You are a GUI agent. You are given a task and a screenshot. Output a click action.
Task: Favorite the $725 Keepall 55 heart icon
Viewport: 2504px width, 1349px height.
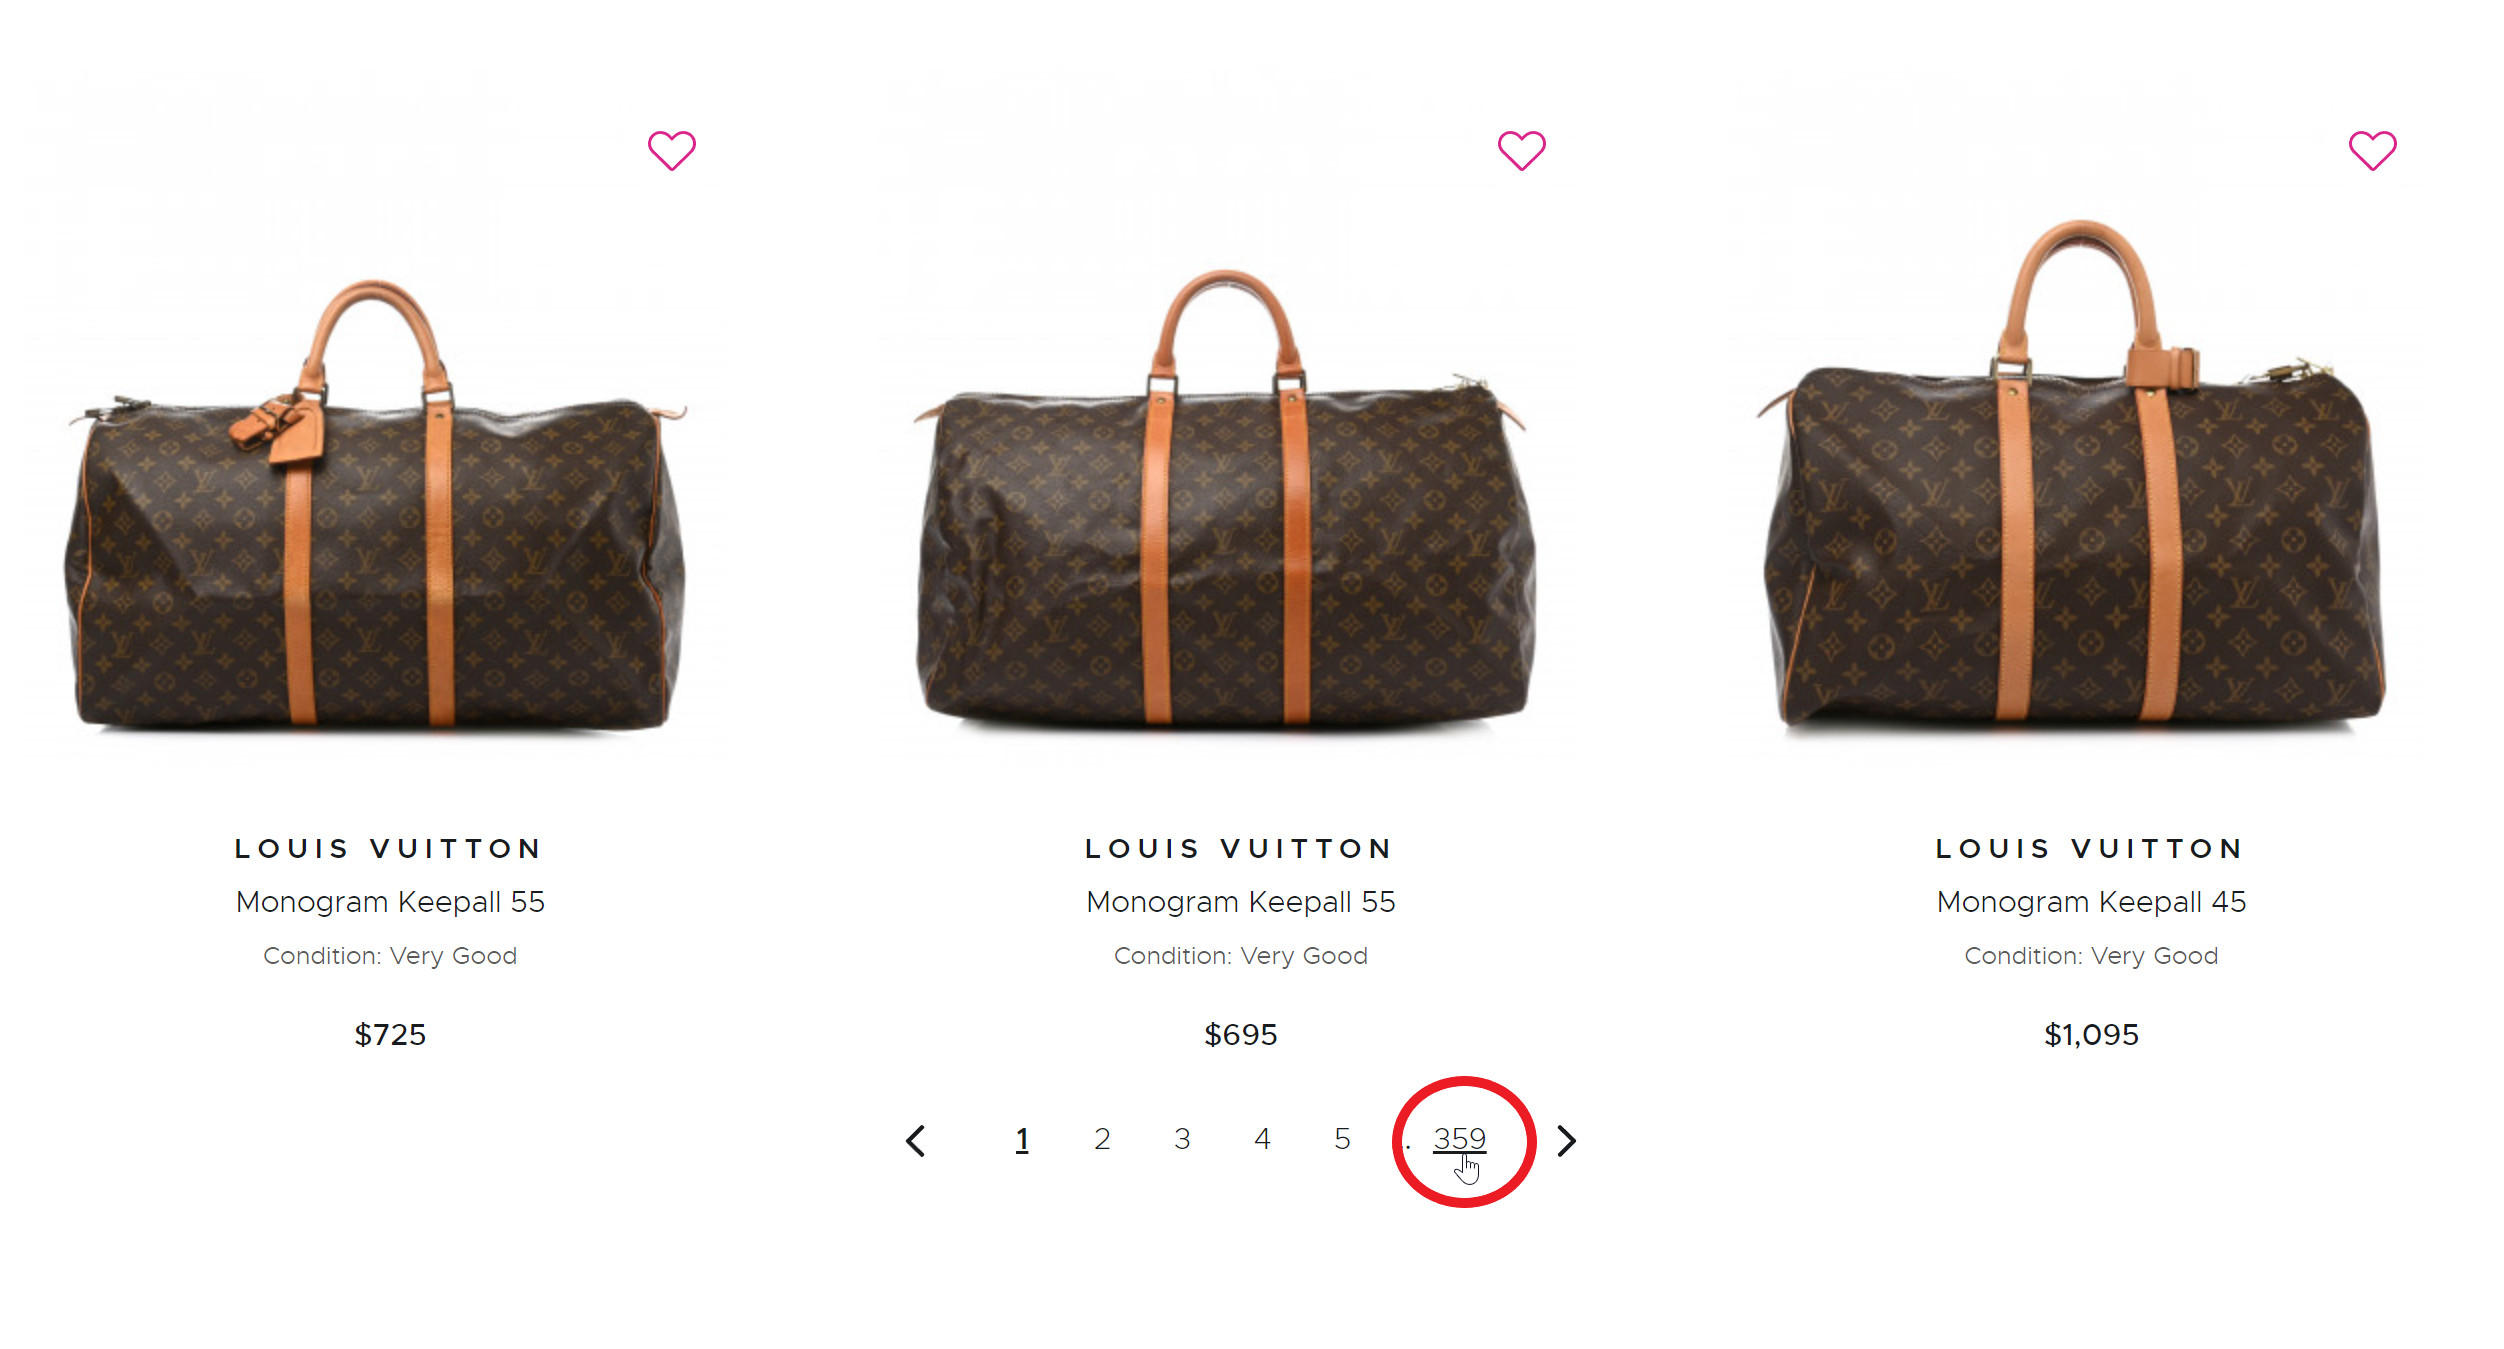[671, 151]
